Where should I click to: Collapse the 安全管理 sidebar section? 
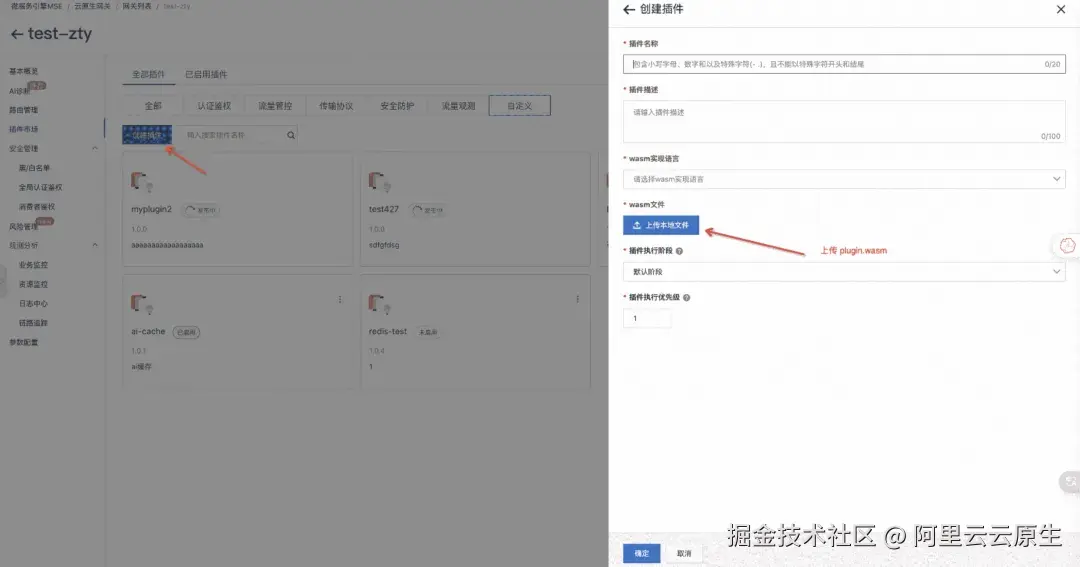click(95, 148)
